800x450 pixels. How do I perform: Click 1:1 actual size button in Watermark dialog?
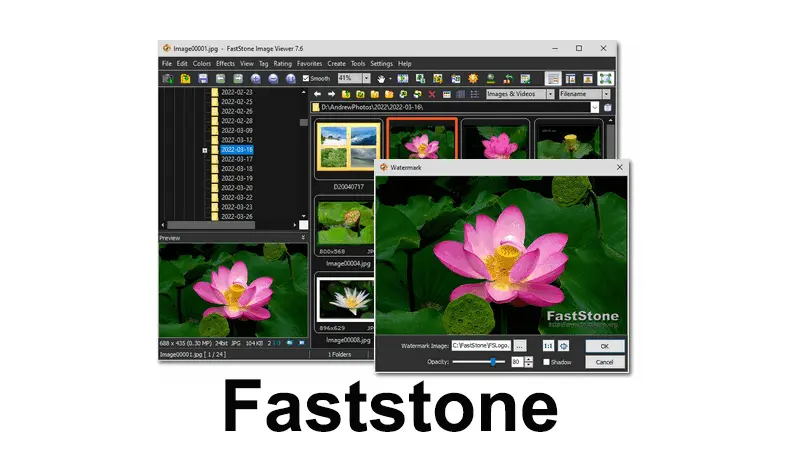548,346
